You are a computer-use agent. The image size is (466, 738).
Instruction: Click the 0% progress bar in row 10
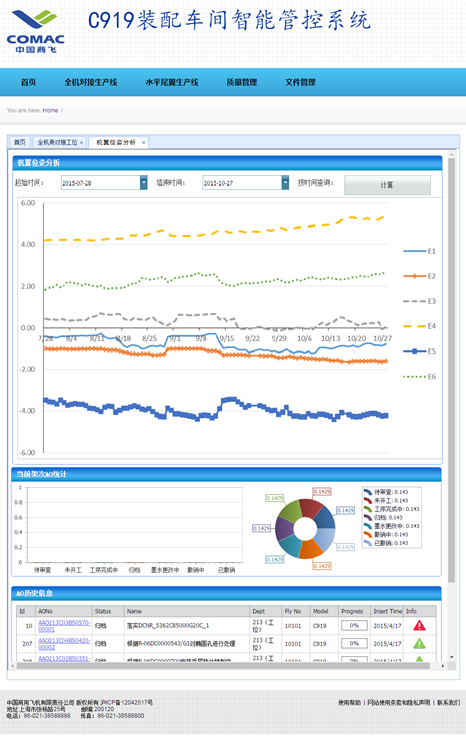click(x=354, y=626)
